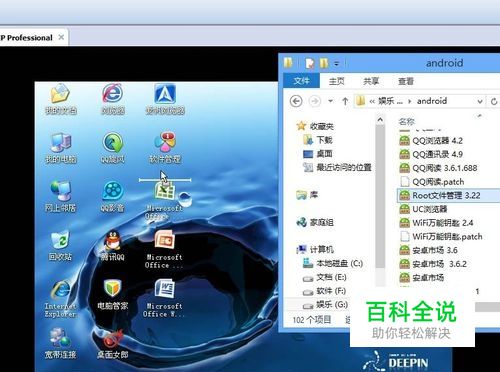The image size is (500, 372).
Task: Select the UC浏览器 file
Action: pos(423,209)
